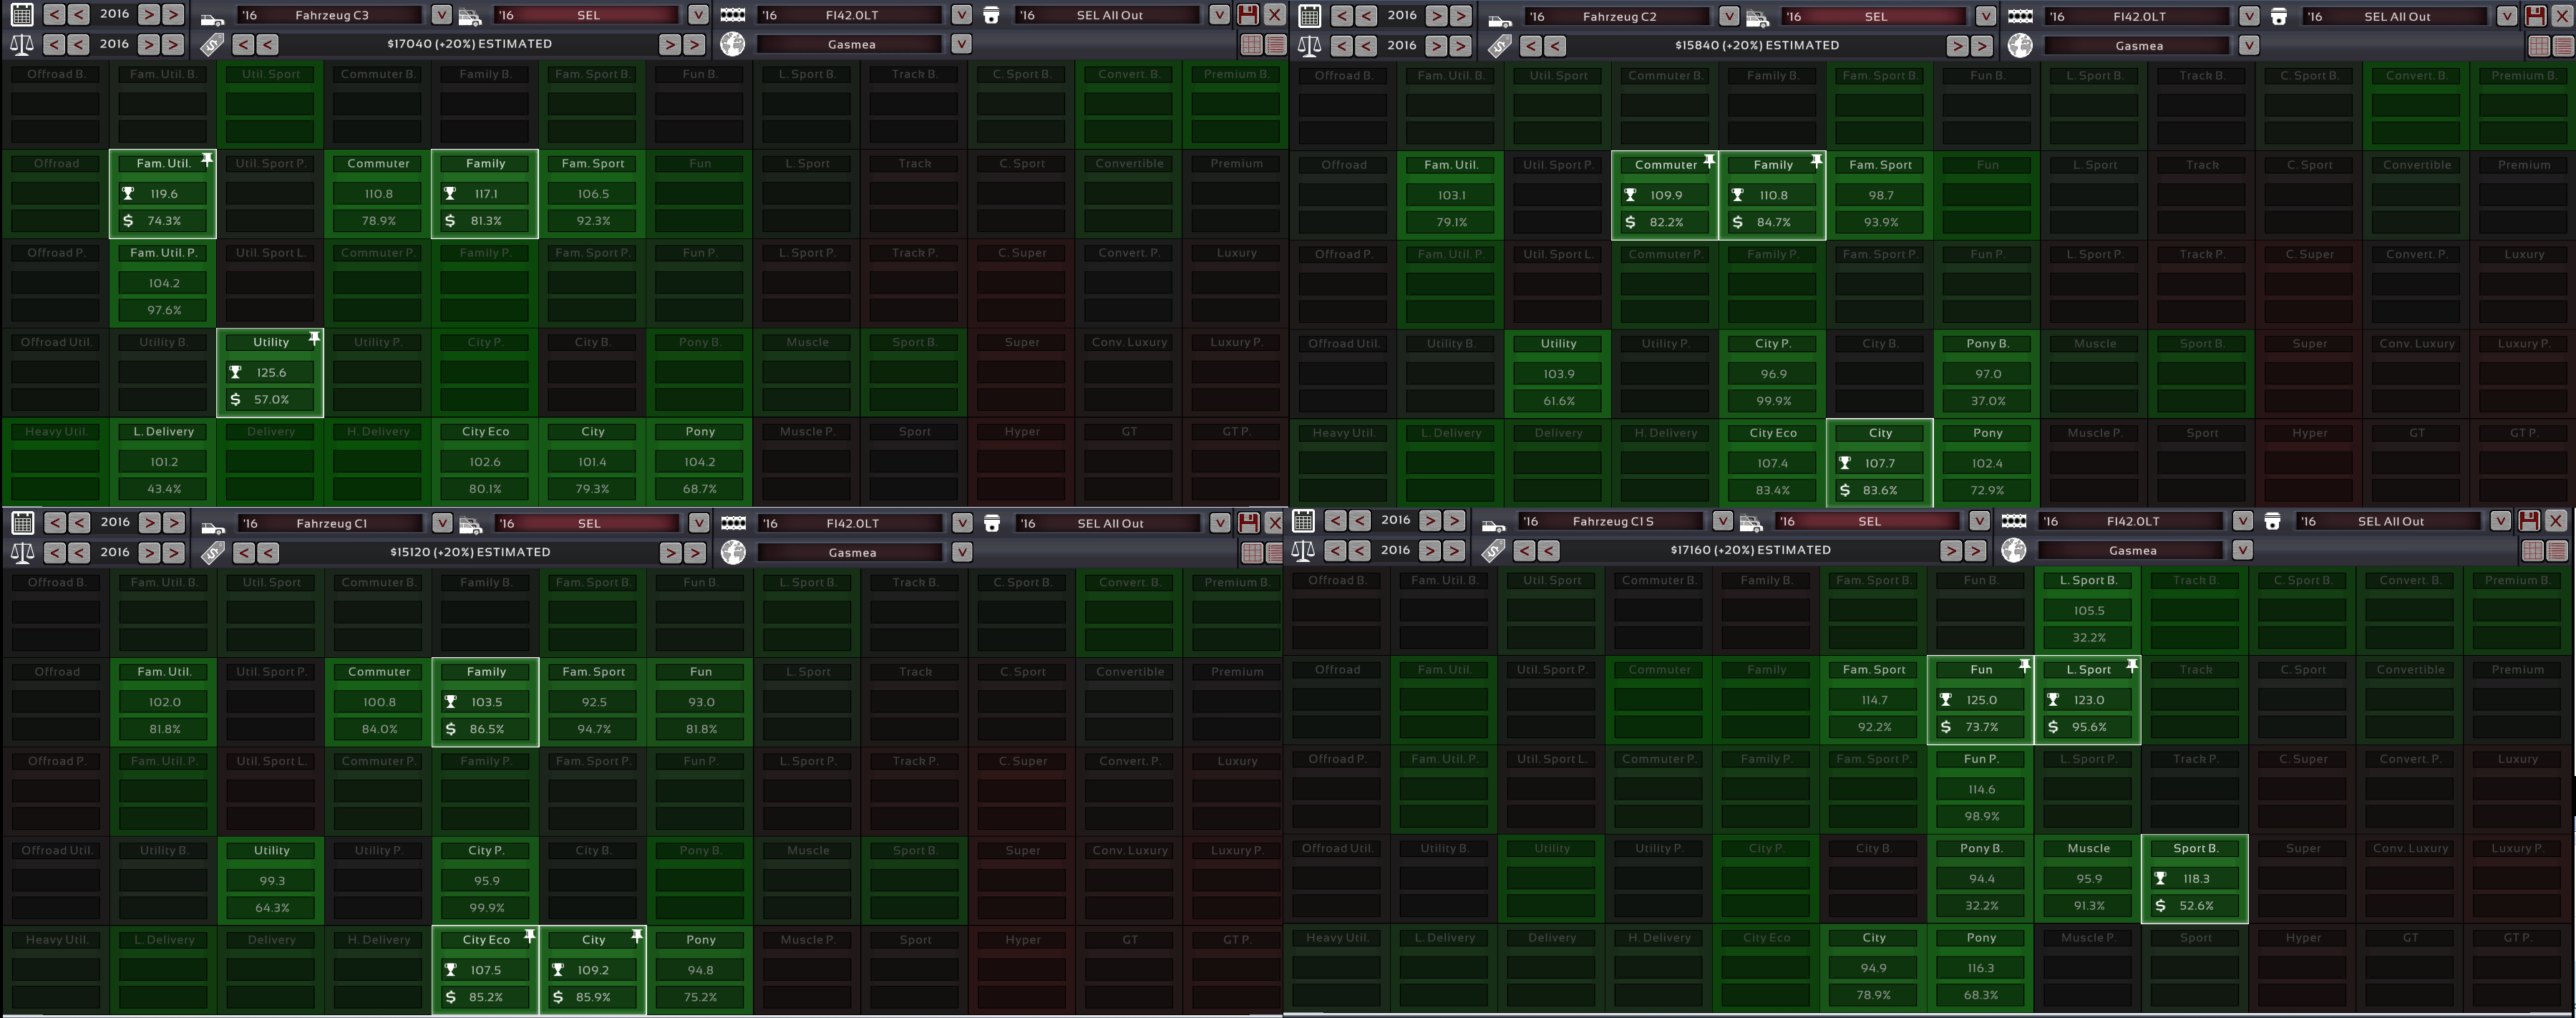Click FI42.OLT engine field in Fahrzeug C1 panel
Screen dimensions: 2576x1018
click(x=852, y=523)
